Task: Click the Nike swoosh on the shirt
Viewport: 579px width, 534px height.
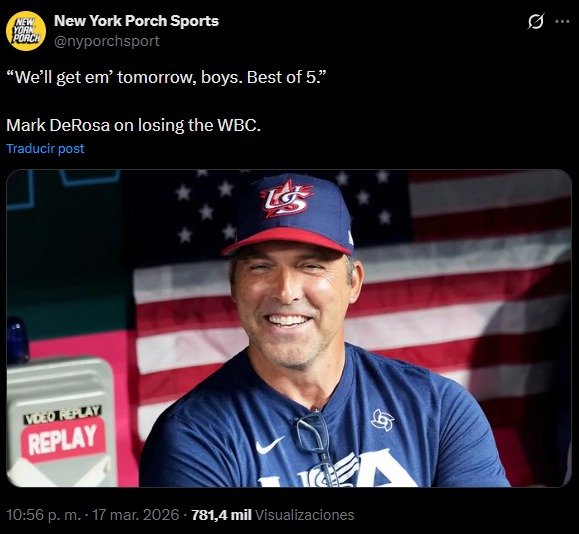Action: tap(269, 445)
